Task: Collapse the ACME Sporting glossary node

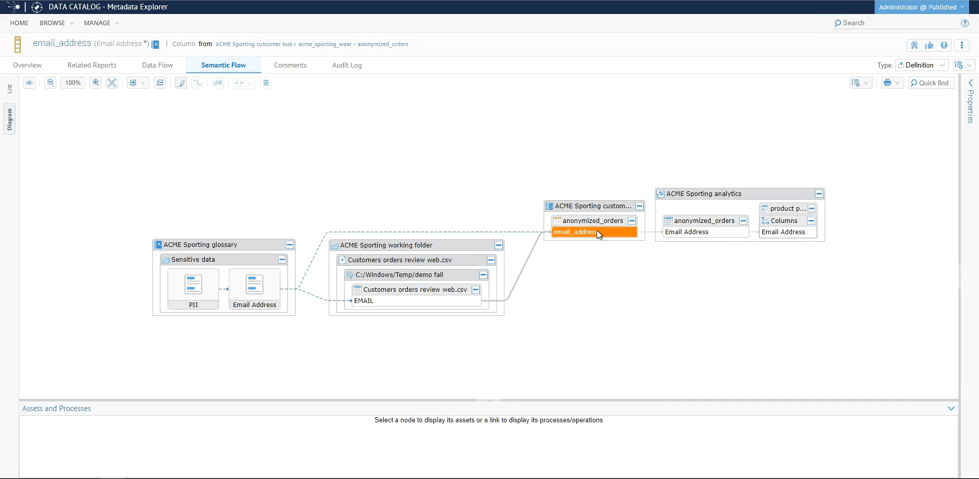Action: [x=290, y=245]
